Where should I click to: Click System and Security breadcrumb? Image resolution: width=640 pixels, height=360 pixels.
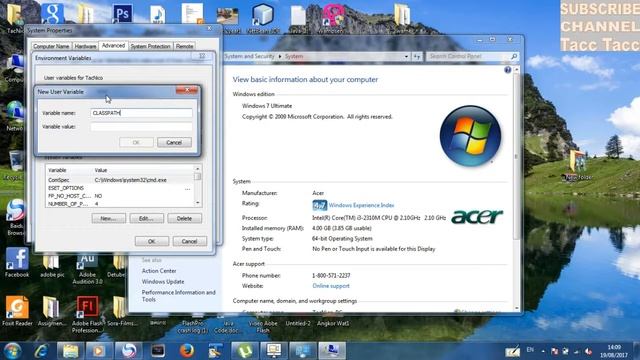[x=249, y=56]
